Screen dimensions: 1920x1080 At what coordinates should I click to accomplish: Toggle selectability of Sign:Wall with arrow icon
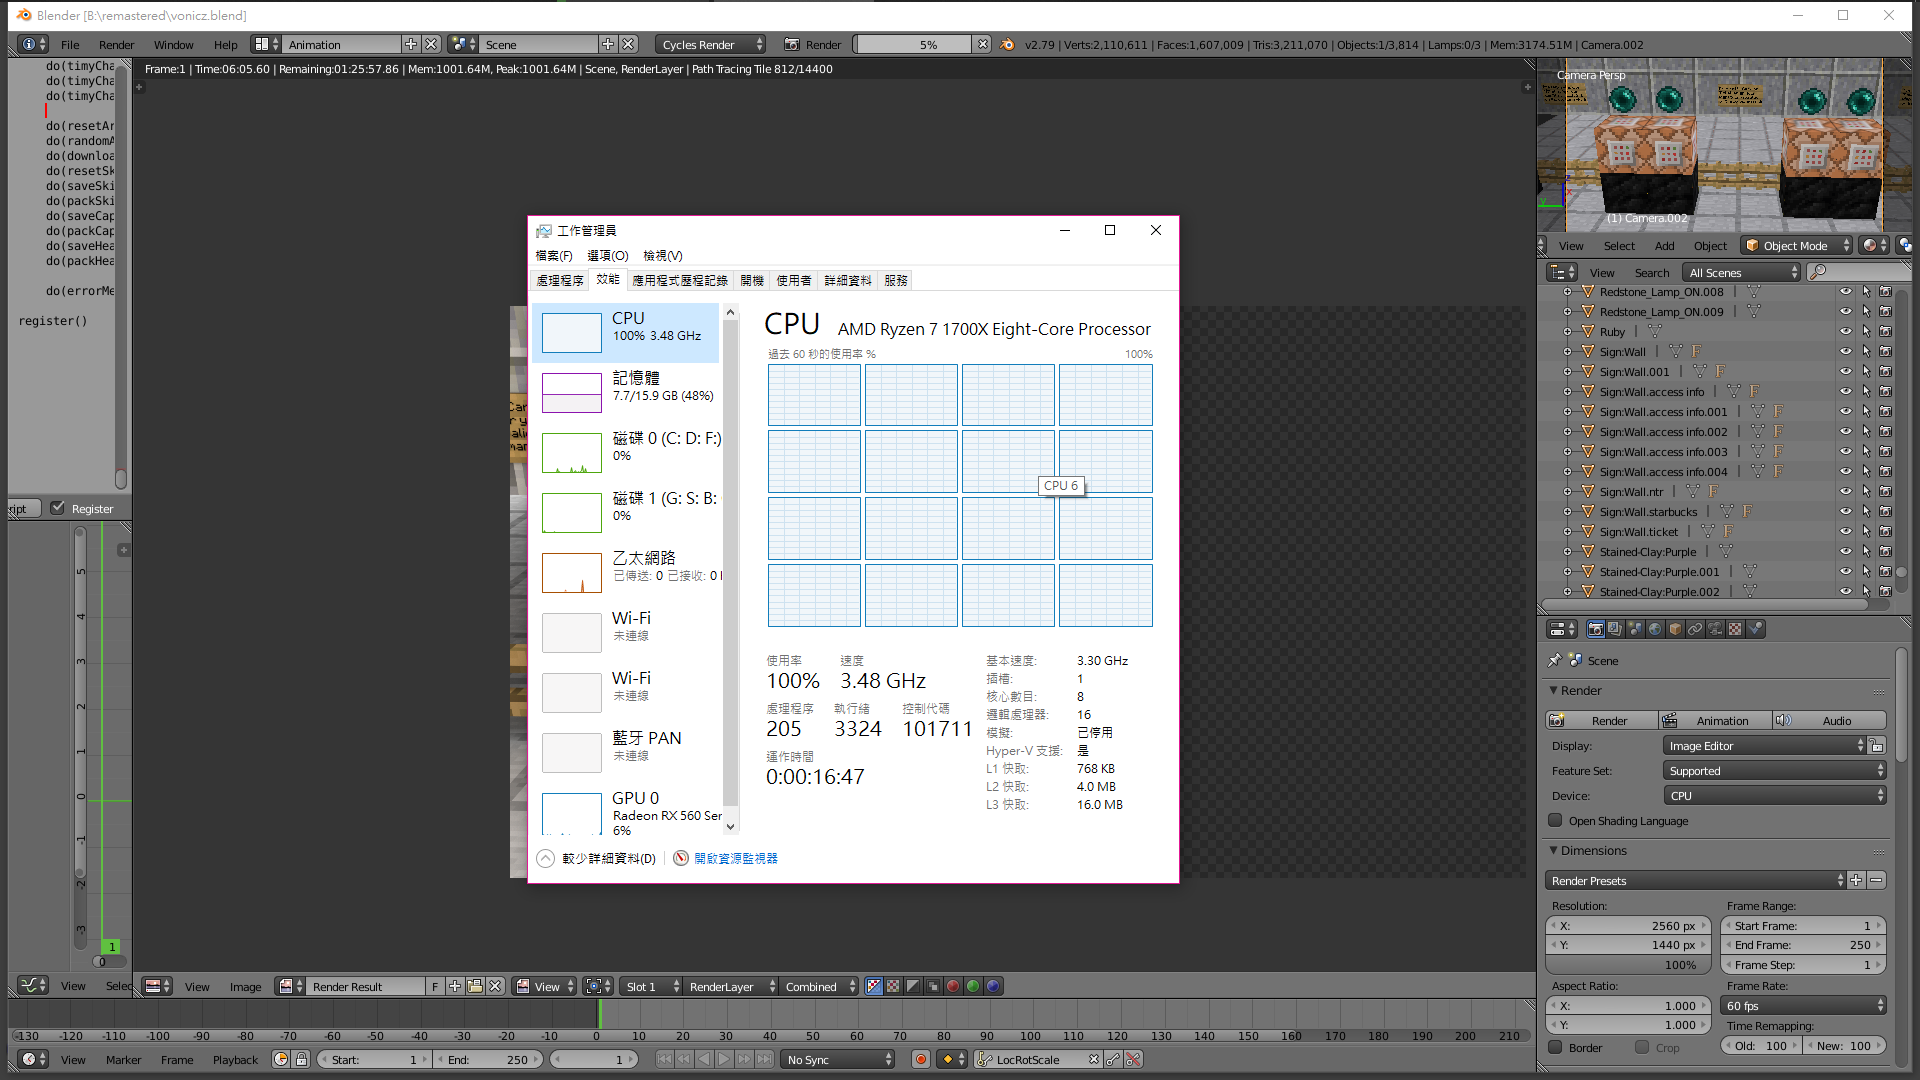[x=1866, y=352]
